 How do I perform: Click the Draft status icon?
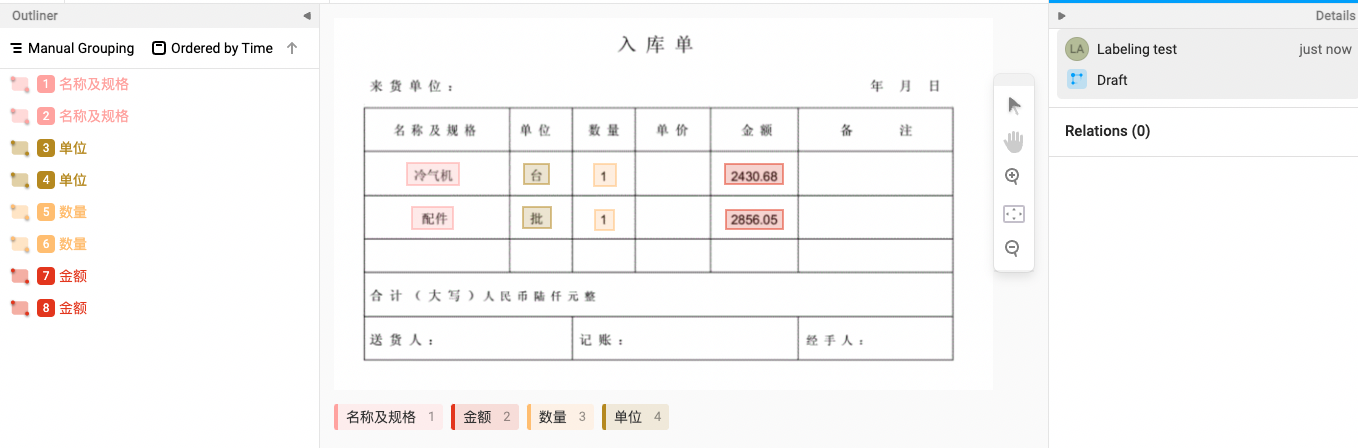click(x=1077, y=80)
